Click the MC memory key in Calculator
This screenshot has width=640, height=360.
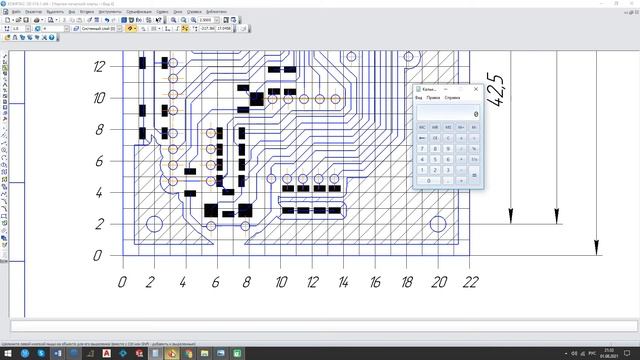tap(422, 127)
